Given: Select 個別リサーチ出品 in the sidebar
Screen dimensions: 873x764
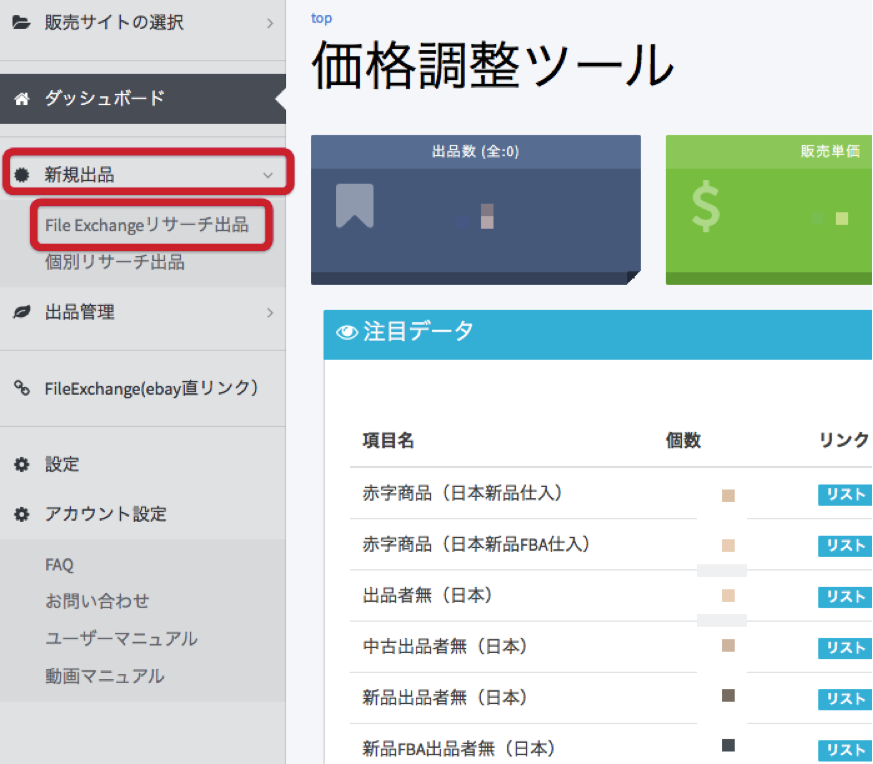Looking at the screenshot, I should click(x=114, y=263).
